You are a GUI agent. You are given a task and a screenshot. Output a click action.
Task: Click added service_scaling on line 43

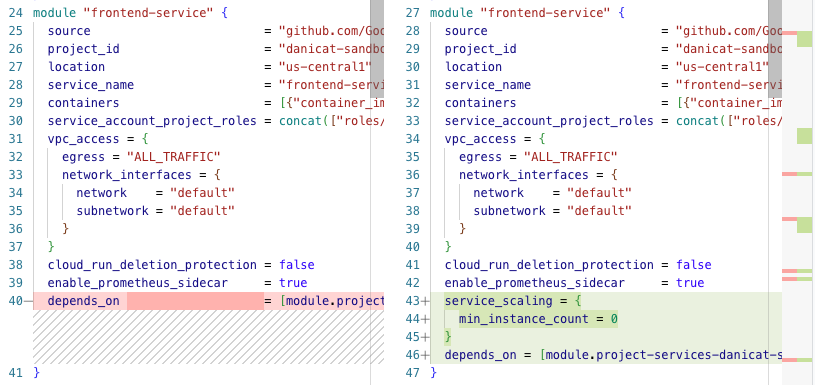499,301
